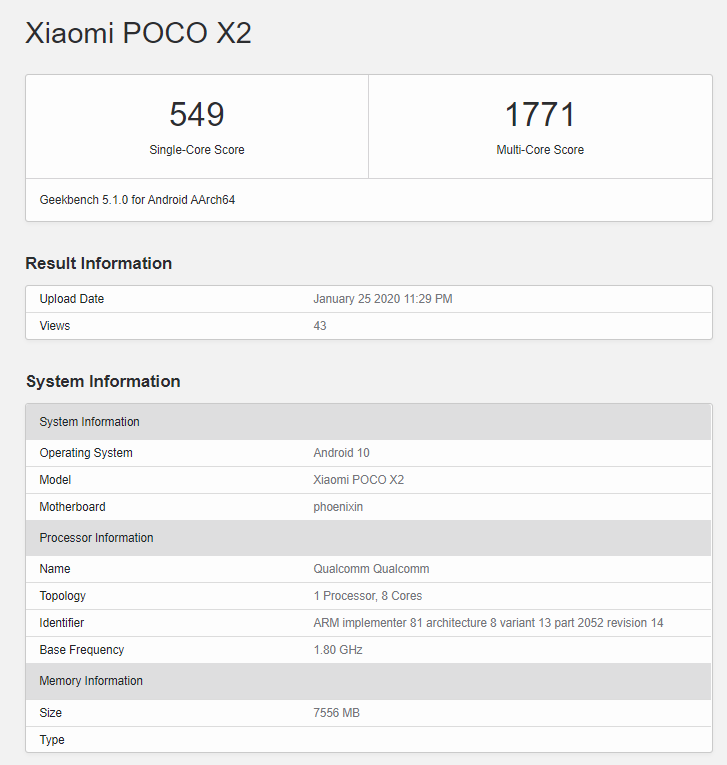Image resolution: width=727 pixels, height=765 pixels.
Task: Click the multi-core score value 1771
Action: (x=540, y=114)
